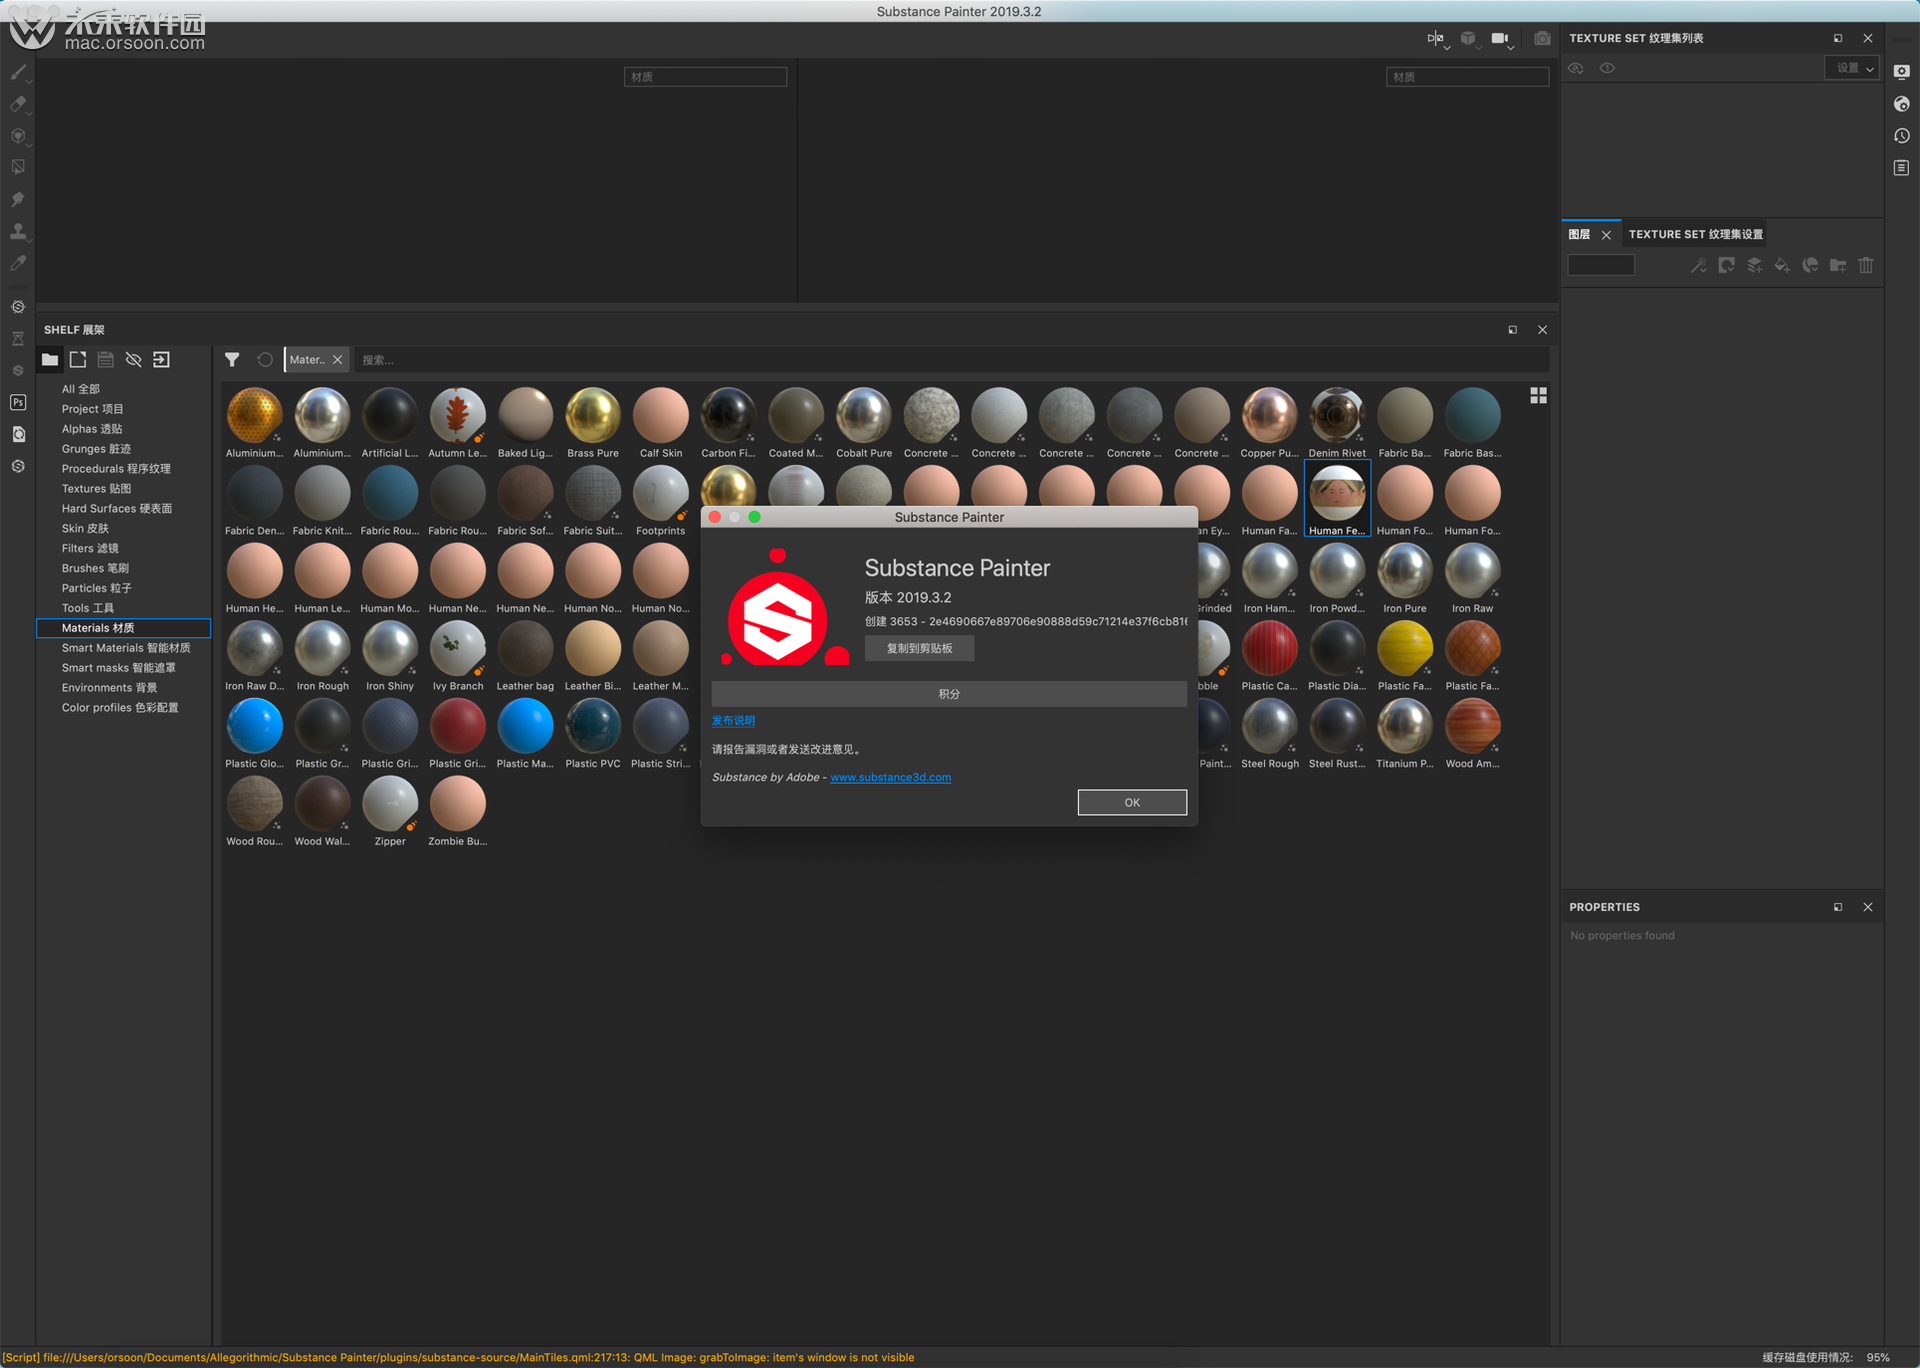
Task: Open left viewport 材质 channel dropdown
Action: pos(705,77)
